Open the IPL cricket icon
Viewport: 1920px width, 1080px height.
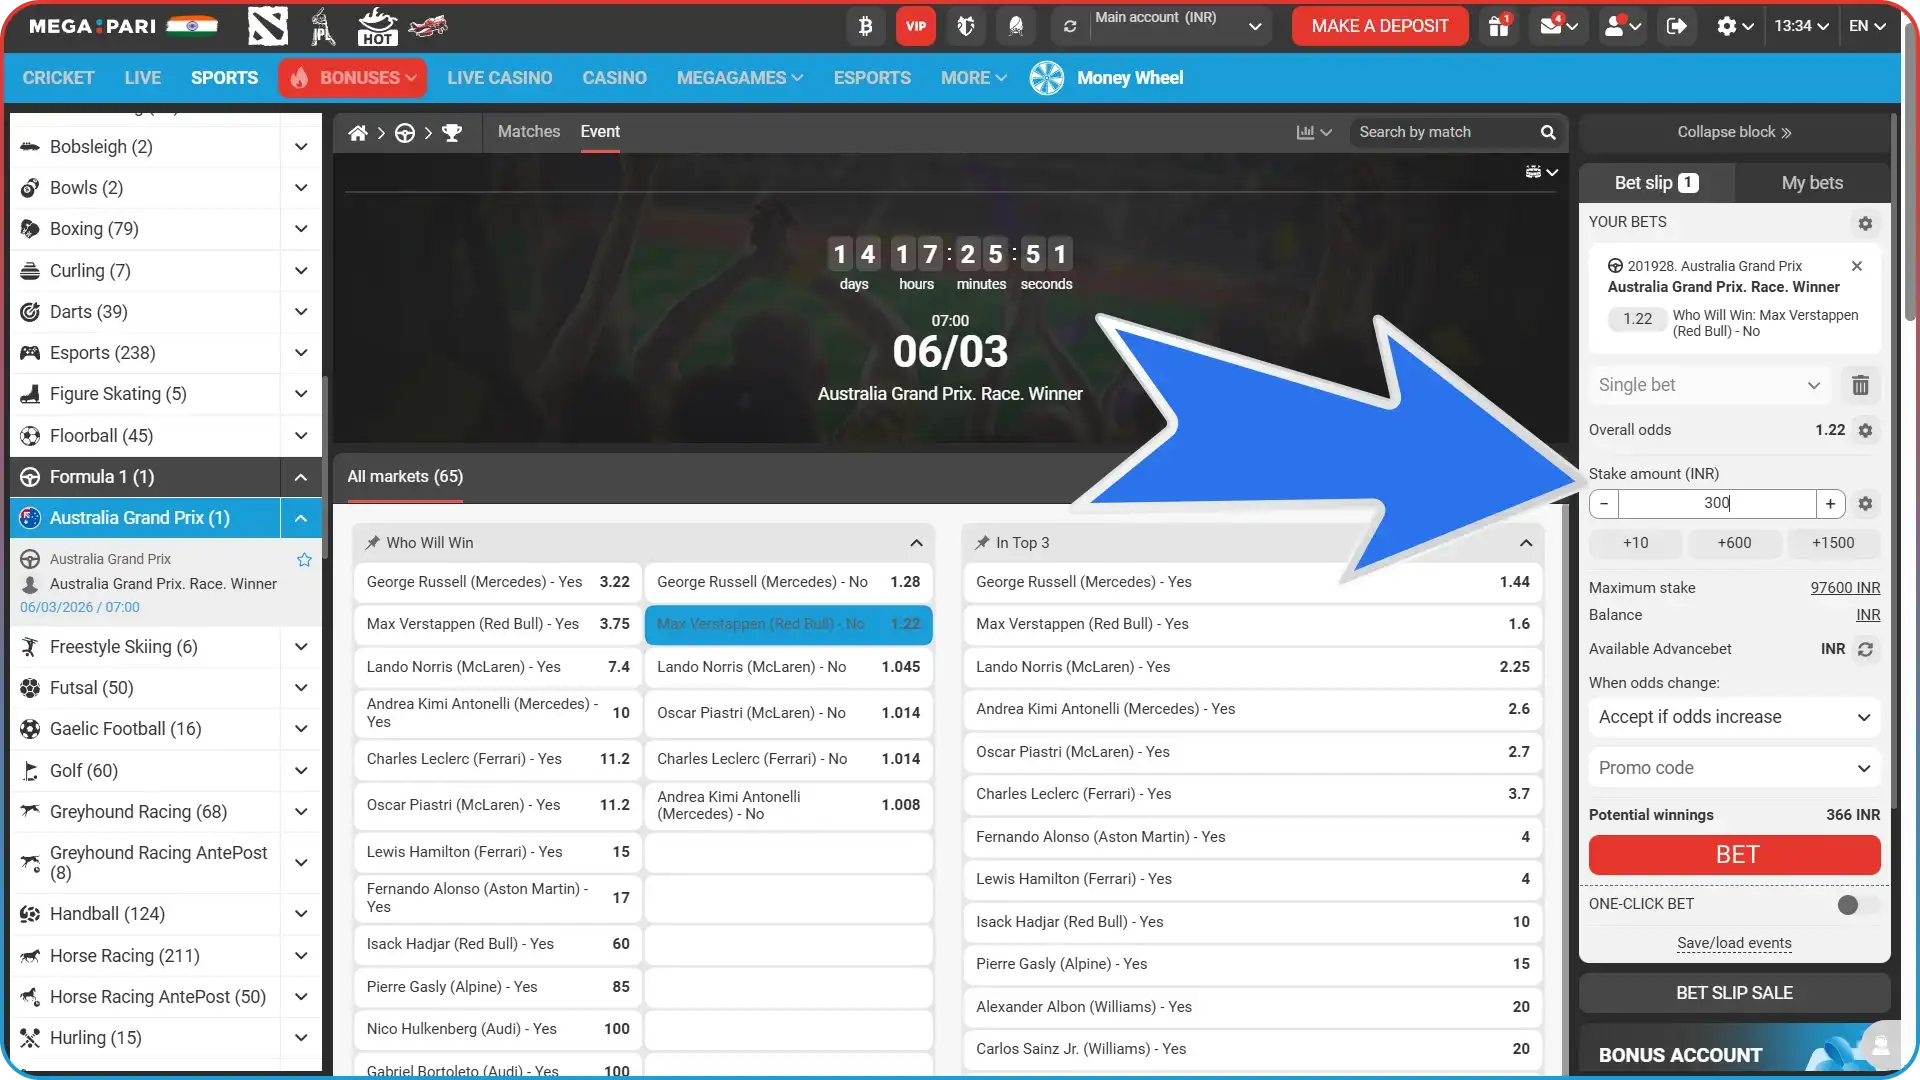[x=322, y=26]
